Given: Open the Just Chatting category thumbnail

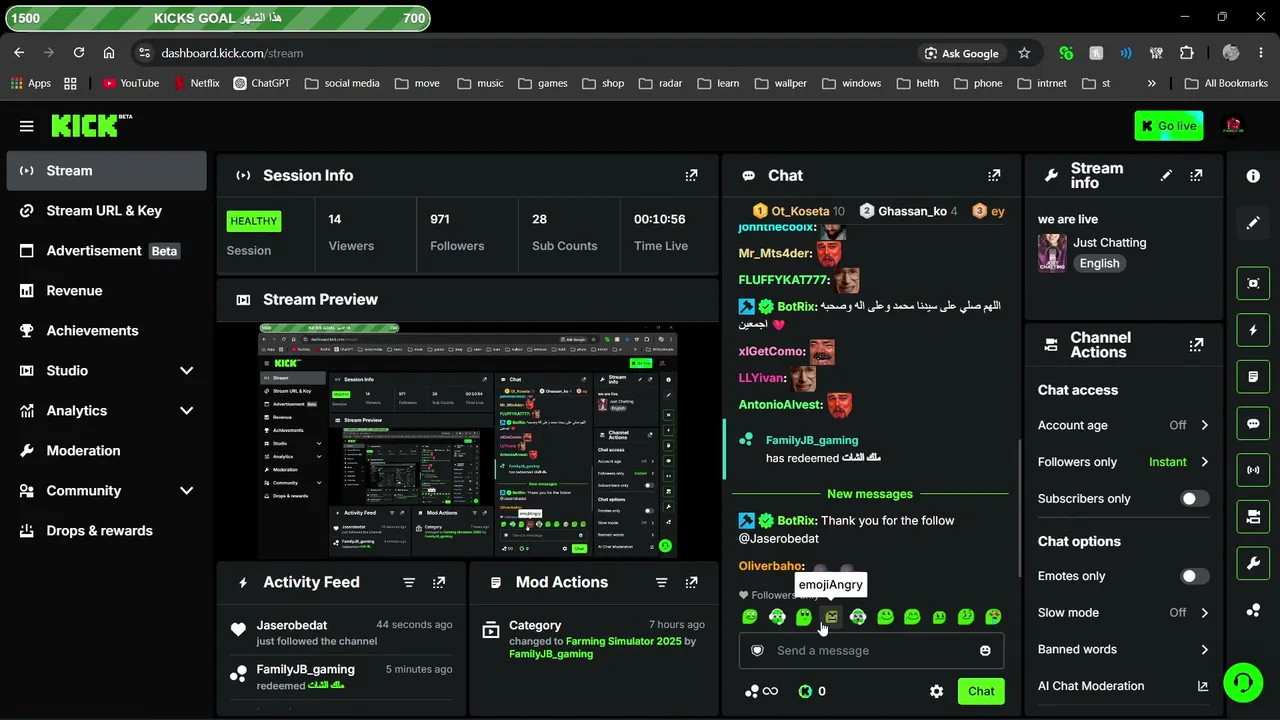Looking at the screenshot, I should pyautogui.click(x=1052, y=253).
